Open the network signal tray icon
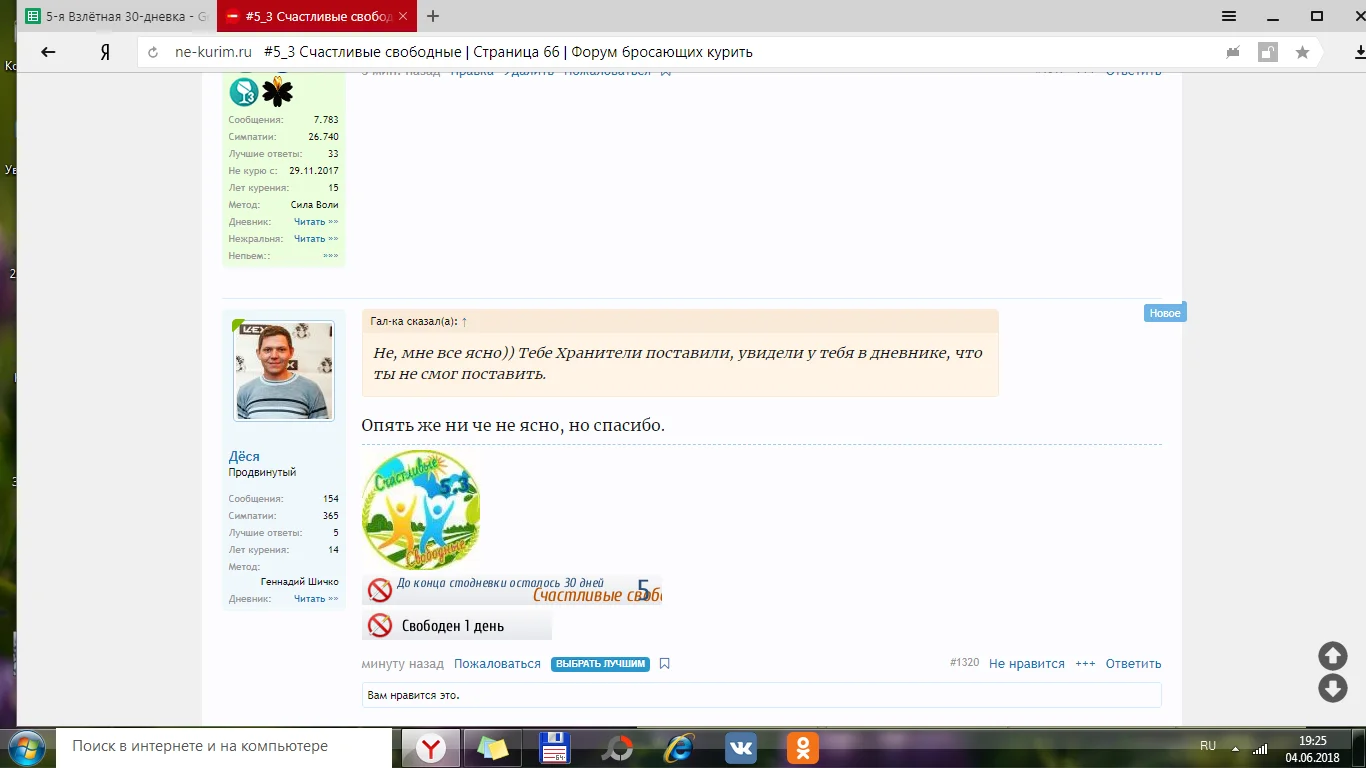The image size is (1366, 768). [1260, 747]
